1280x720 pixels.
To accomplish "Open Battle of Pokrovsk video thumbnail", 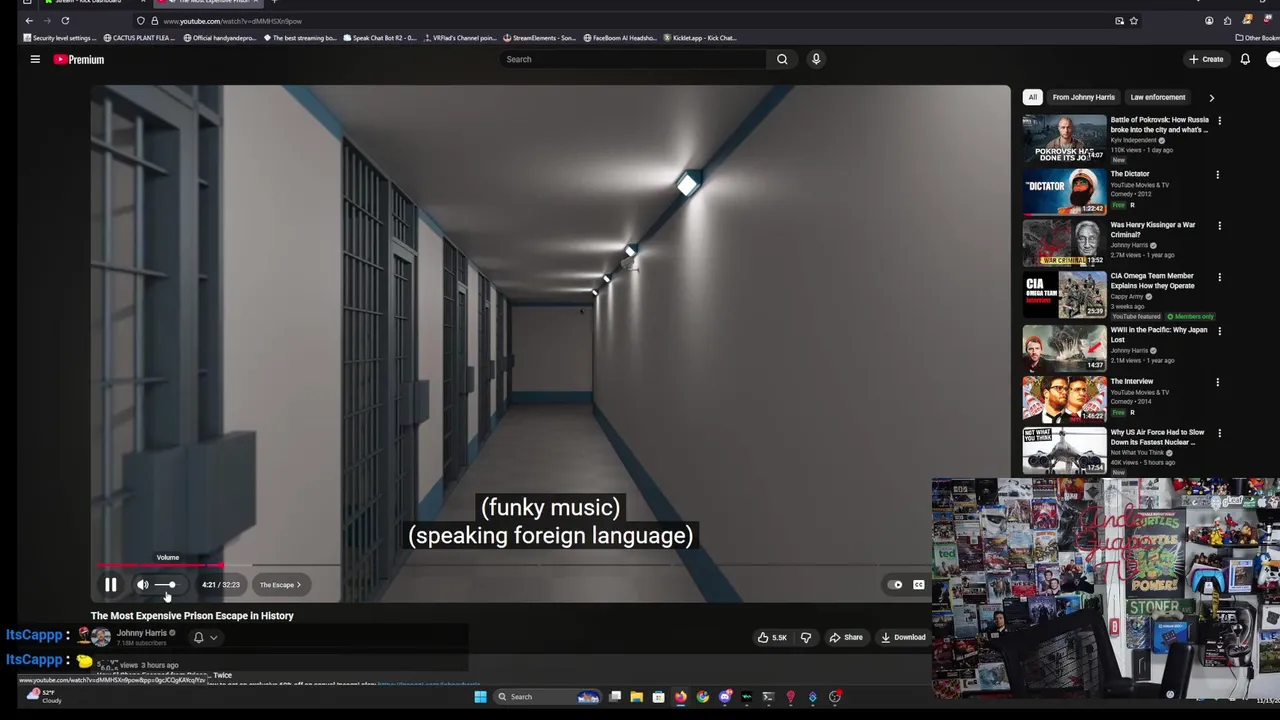I will coord(1064,139).
